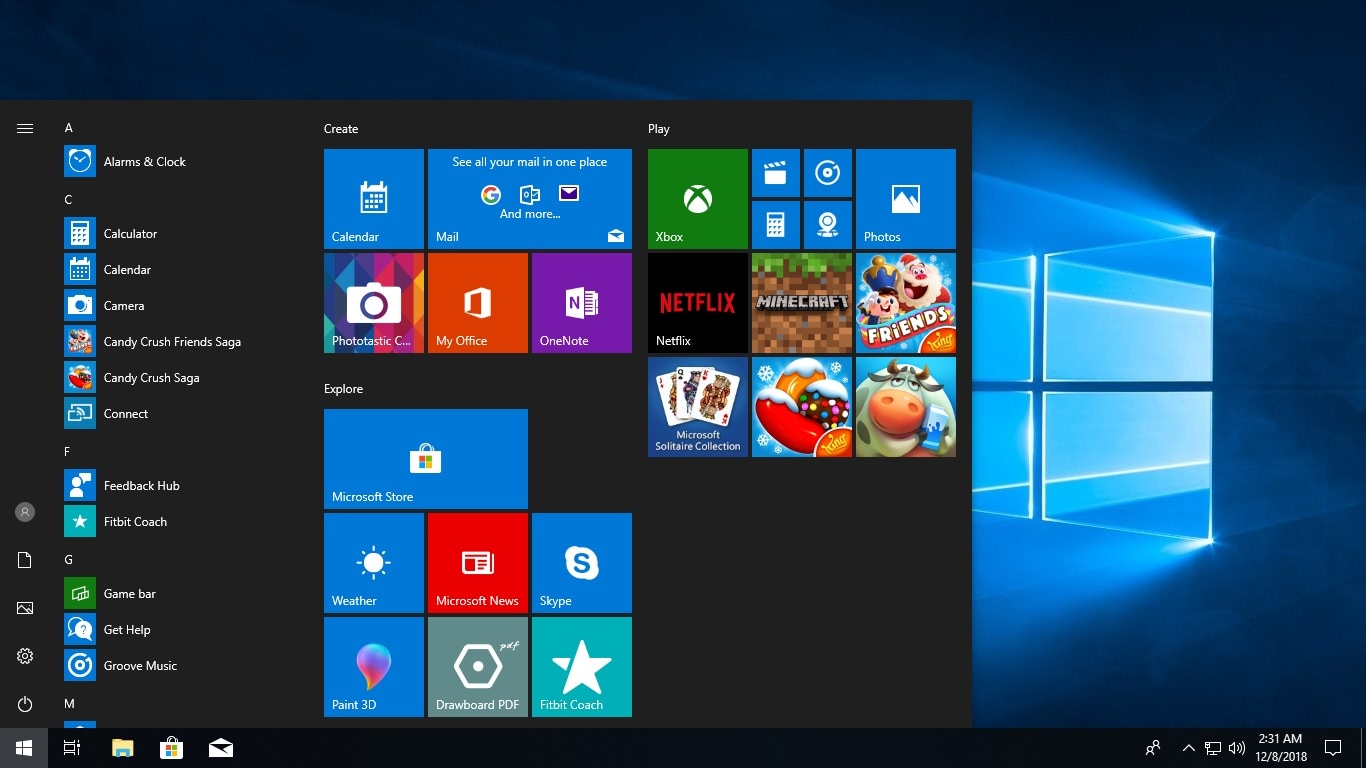Launch the Xbox tile
Image resolution: width=1366 pixels, height=768 pixels.
click(x=698, y=199)
